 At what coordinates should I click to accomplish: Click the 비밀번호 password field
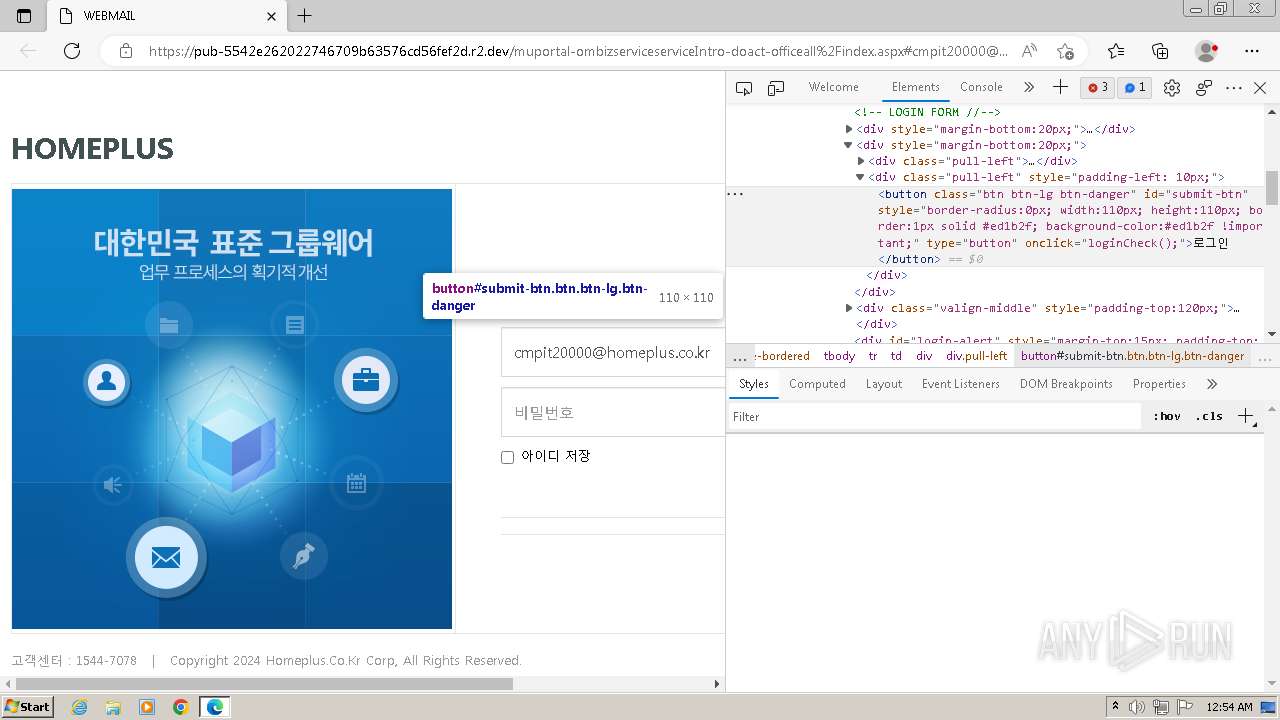[x=612, y=412]
